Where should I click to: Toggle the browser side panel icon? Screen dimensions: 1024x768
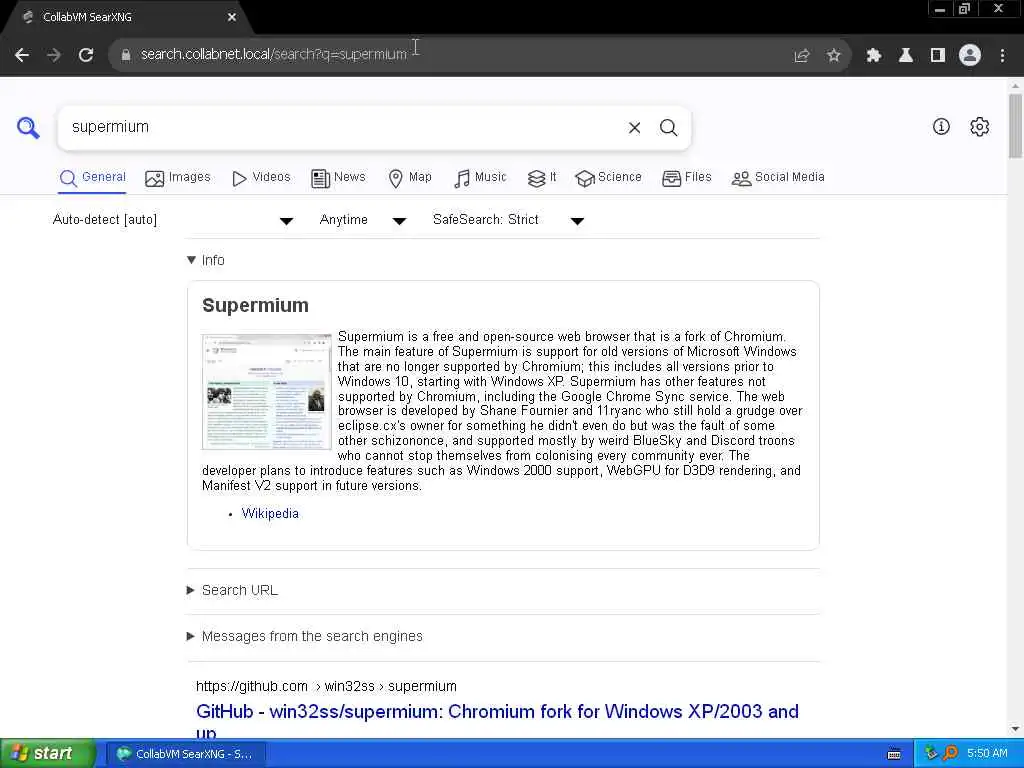(x=938, y=56)
